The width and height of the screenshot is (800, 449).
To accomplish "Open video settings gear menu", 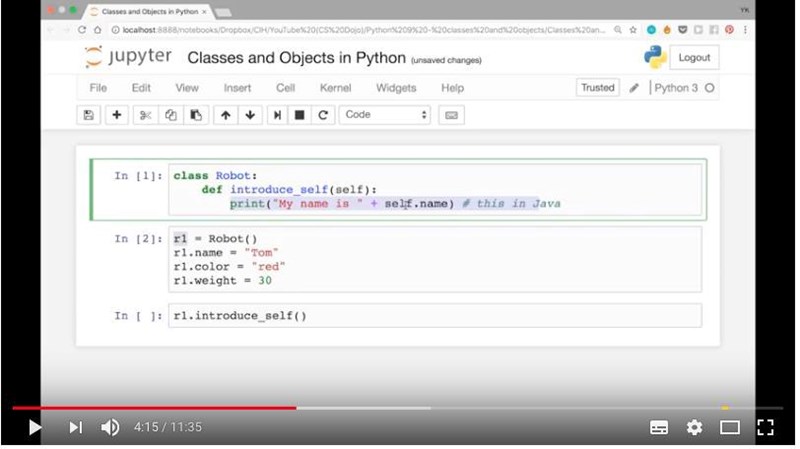I will tap(694, 427).
